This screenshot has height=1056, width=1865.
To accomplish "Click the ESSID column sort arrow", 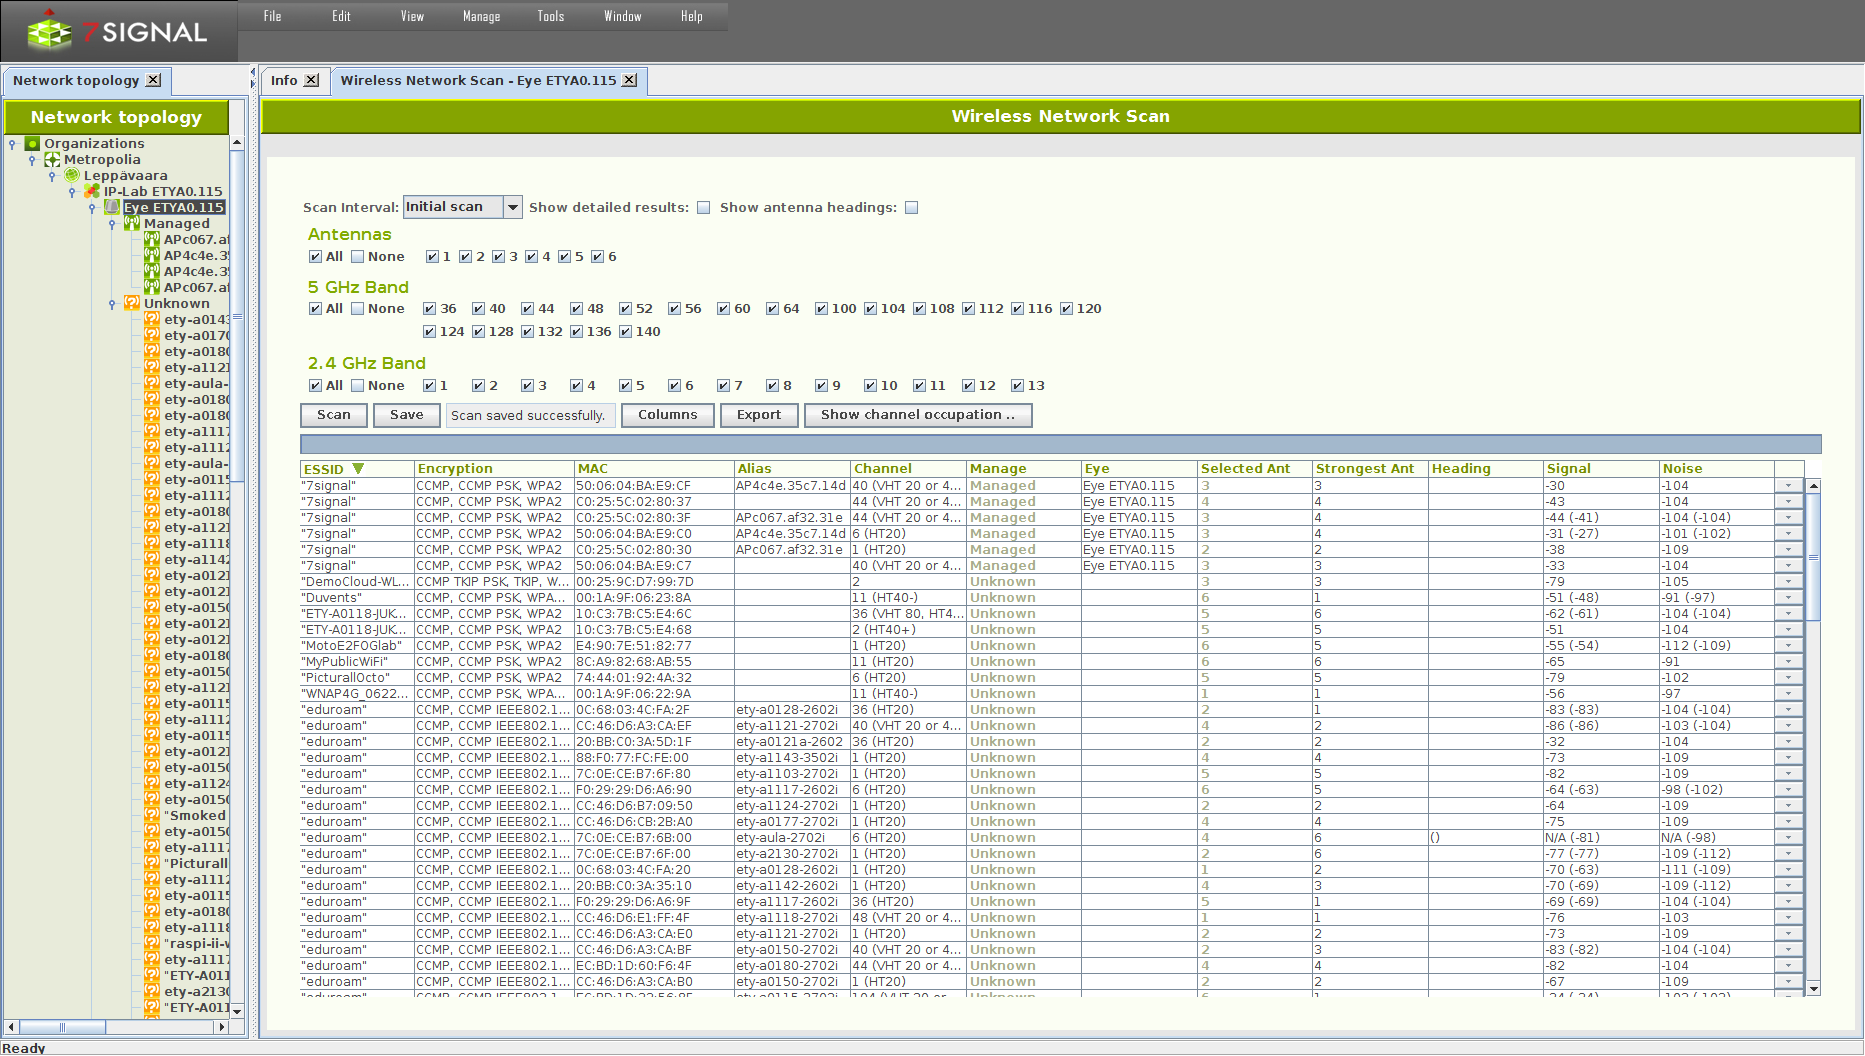I will click(x=358, y=468).
